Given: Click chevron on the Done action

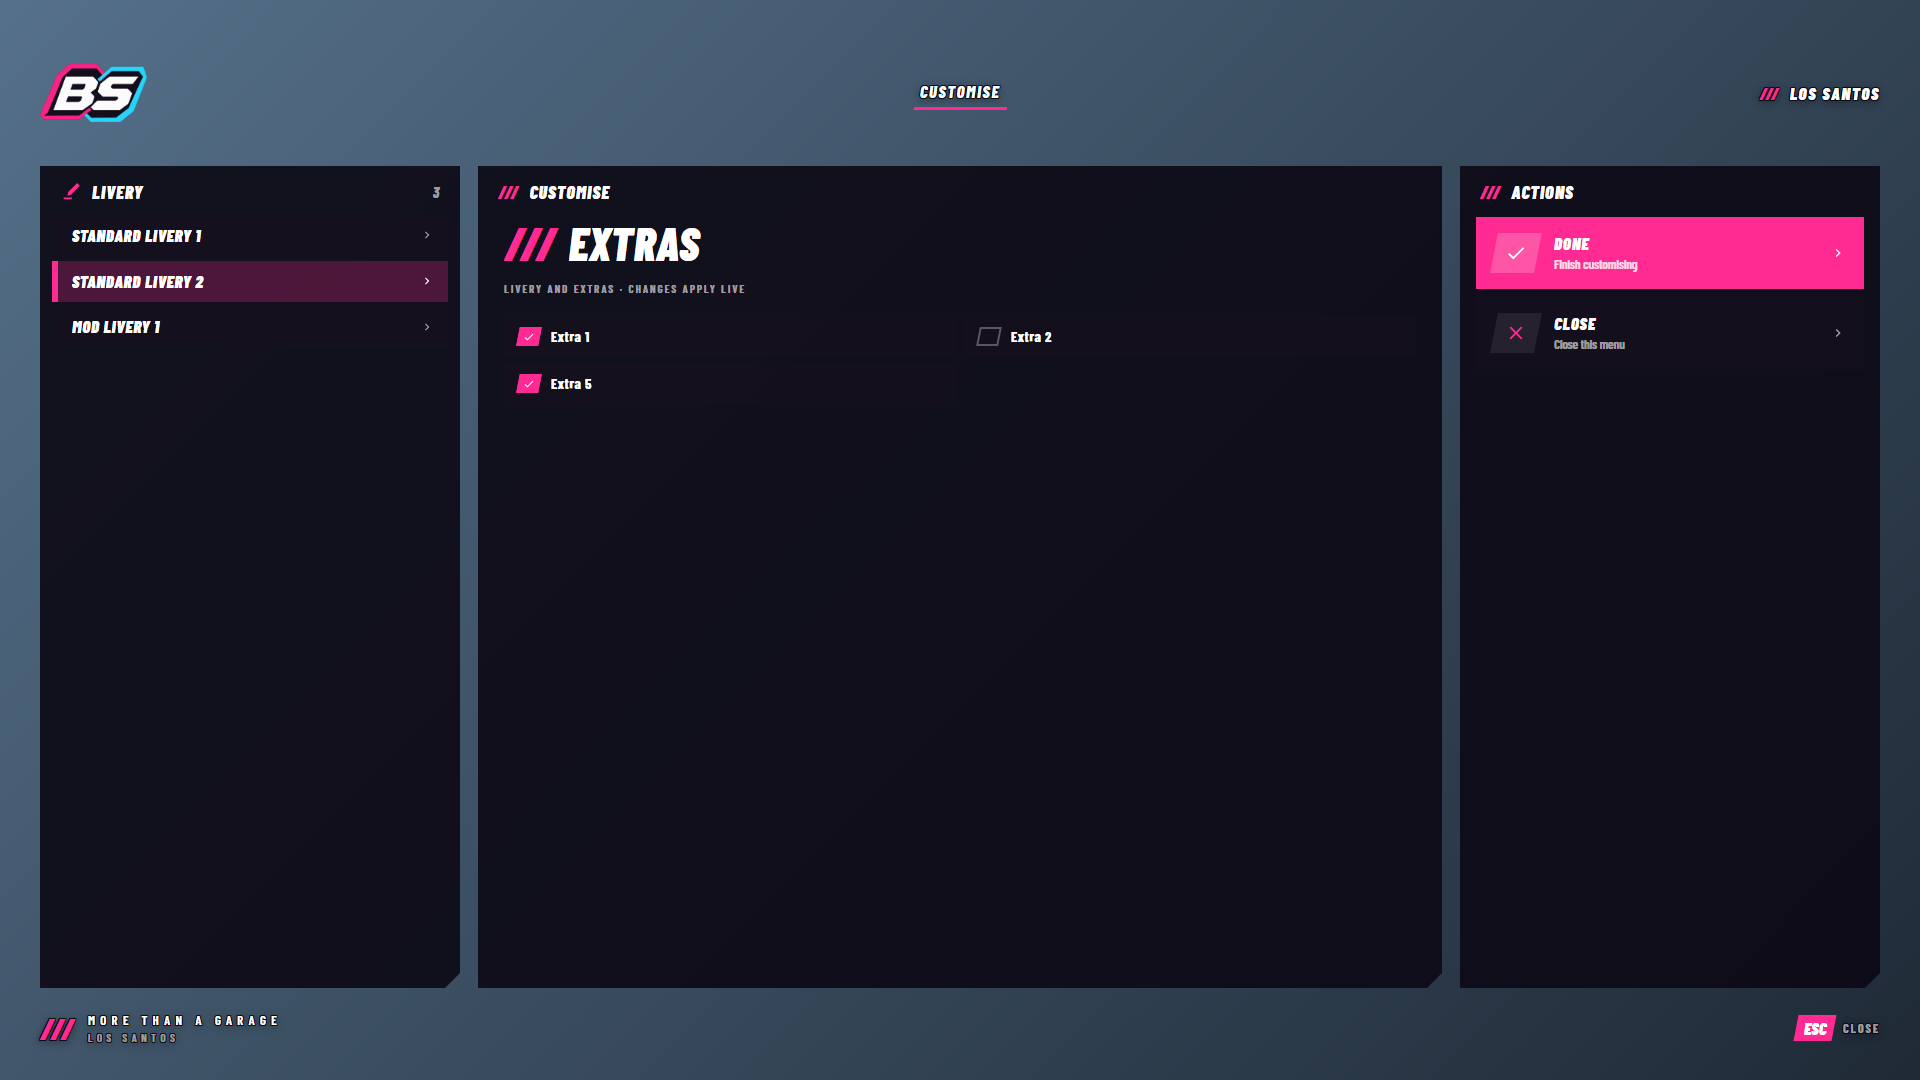Looking at the screenshot, I should pos(1838,253).
